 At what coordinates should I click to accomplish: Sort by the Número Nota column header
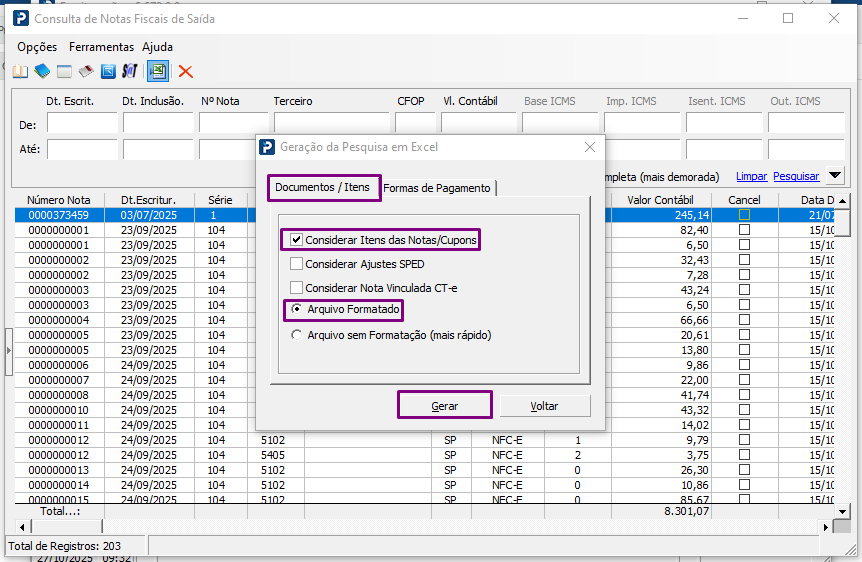[59, 200]
